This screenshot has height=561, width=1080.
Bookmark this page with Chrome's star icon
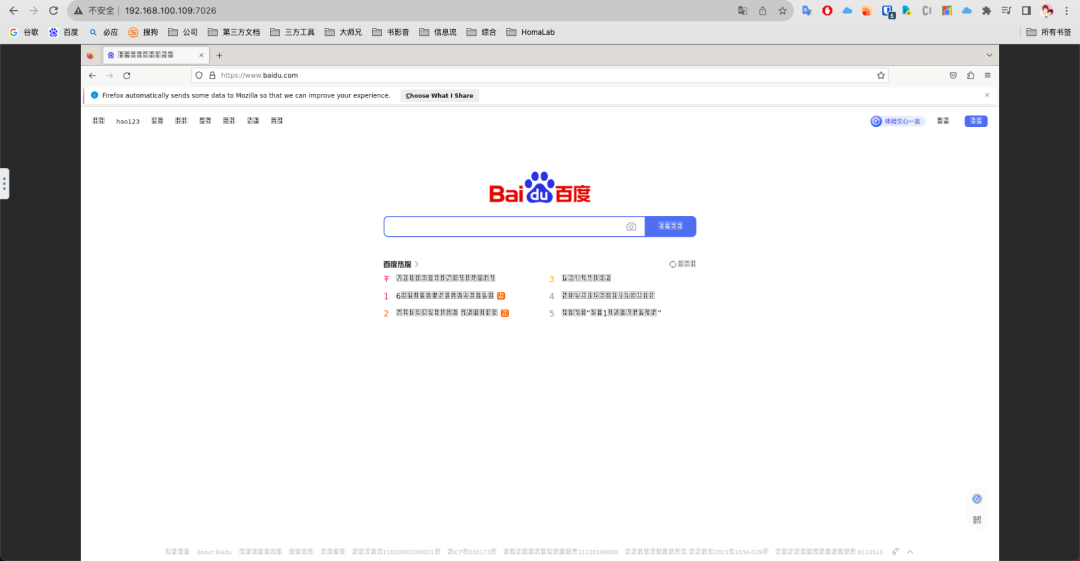[x=782, y=10]
